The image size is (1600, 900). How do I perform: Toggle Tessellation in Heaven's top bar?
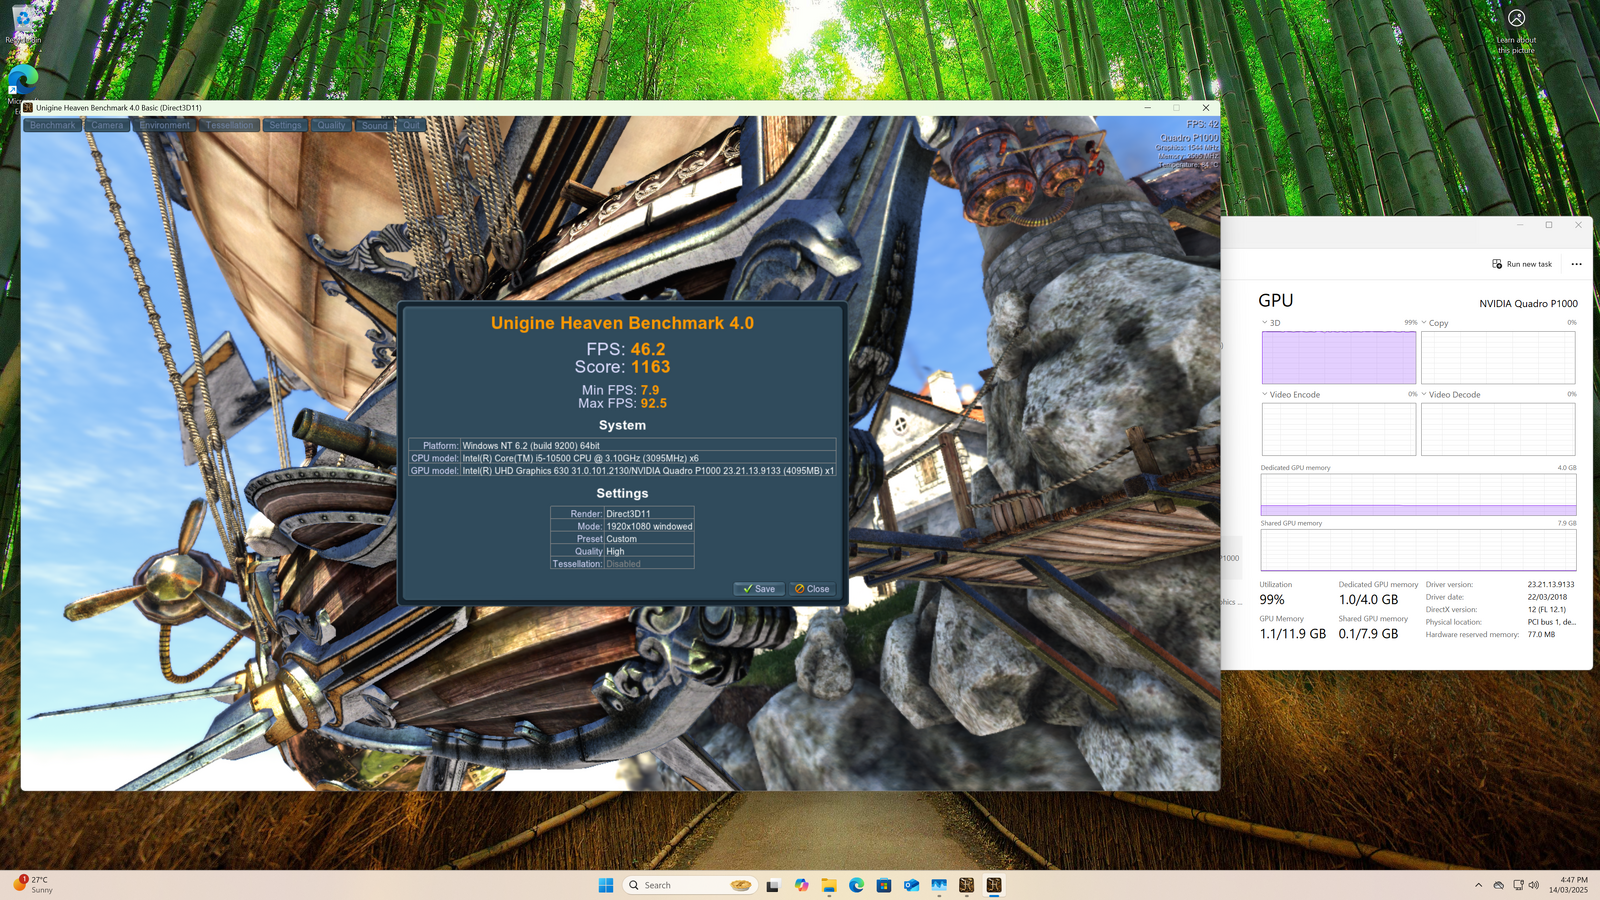pos(230,126)
